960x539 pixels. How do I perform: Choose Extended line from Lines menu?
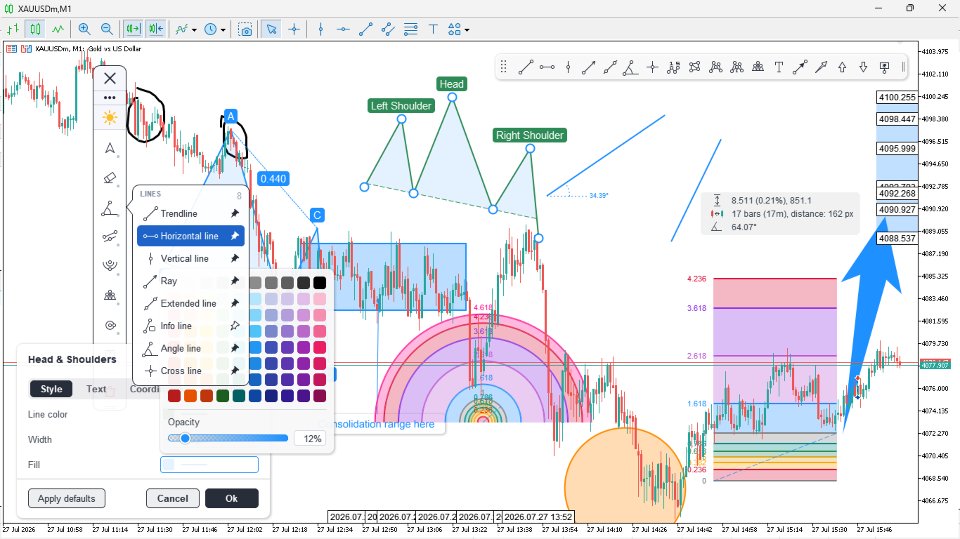pos(190,303)
